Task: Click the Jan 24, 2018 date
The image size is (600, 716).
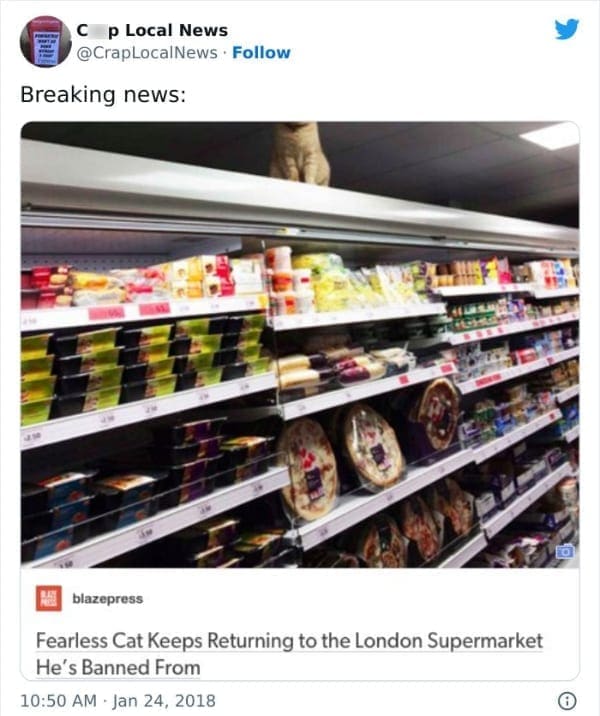Action: tap(164, 700)
